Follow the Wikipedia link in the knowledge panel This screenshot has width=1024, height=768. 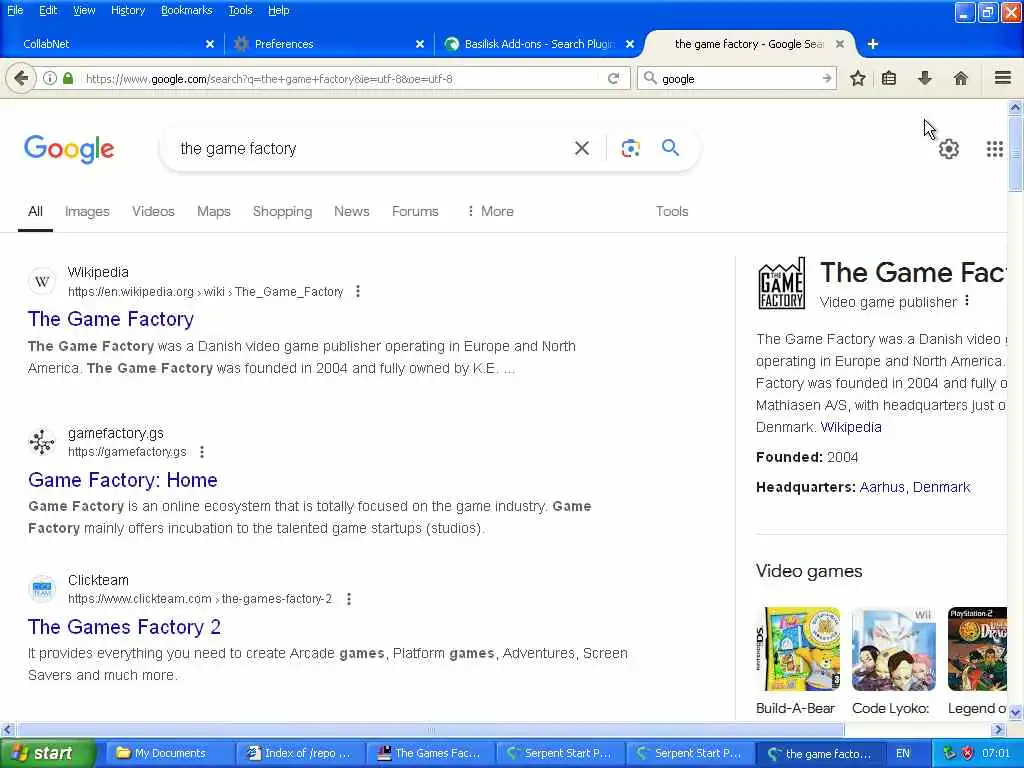point(850,427)
